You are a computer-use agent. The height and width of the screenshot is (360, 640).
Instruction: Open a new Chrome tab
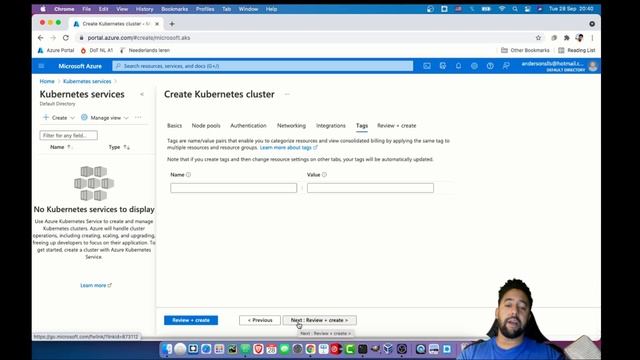[172, 24]
